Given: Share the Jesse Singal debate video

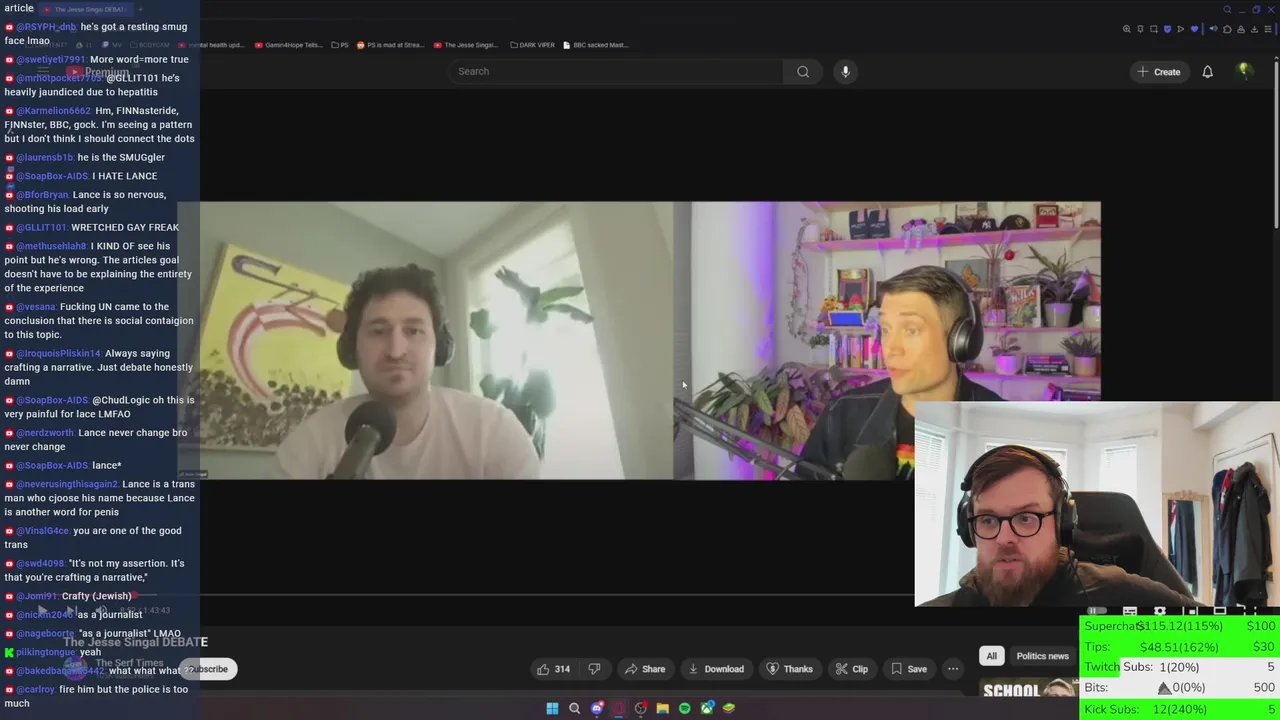Looking at the screenshot, I should pyautogui.click(x=644, y=669).
